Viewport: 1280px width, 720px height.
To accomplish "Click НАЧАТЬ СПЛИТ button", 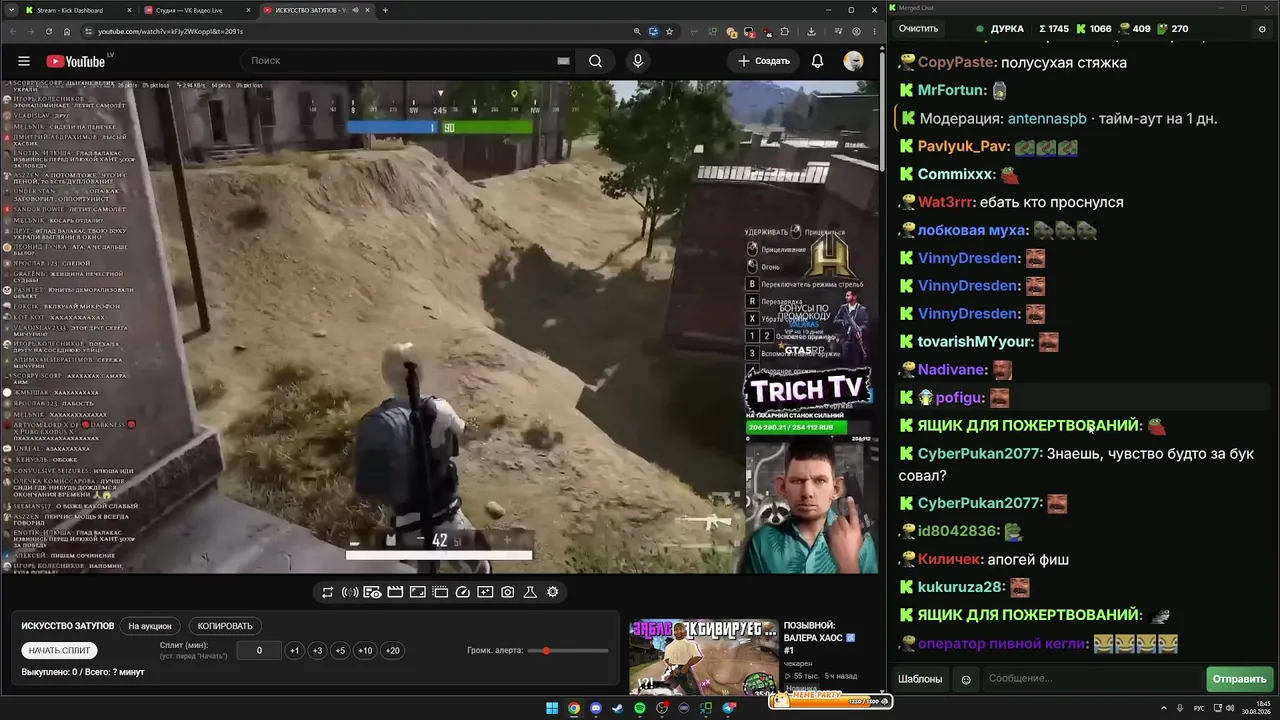I will 59,650.
